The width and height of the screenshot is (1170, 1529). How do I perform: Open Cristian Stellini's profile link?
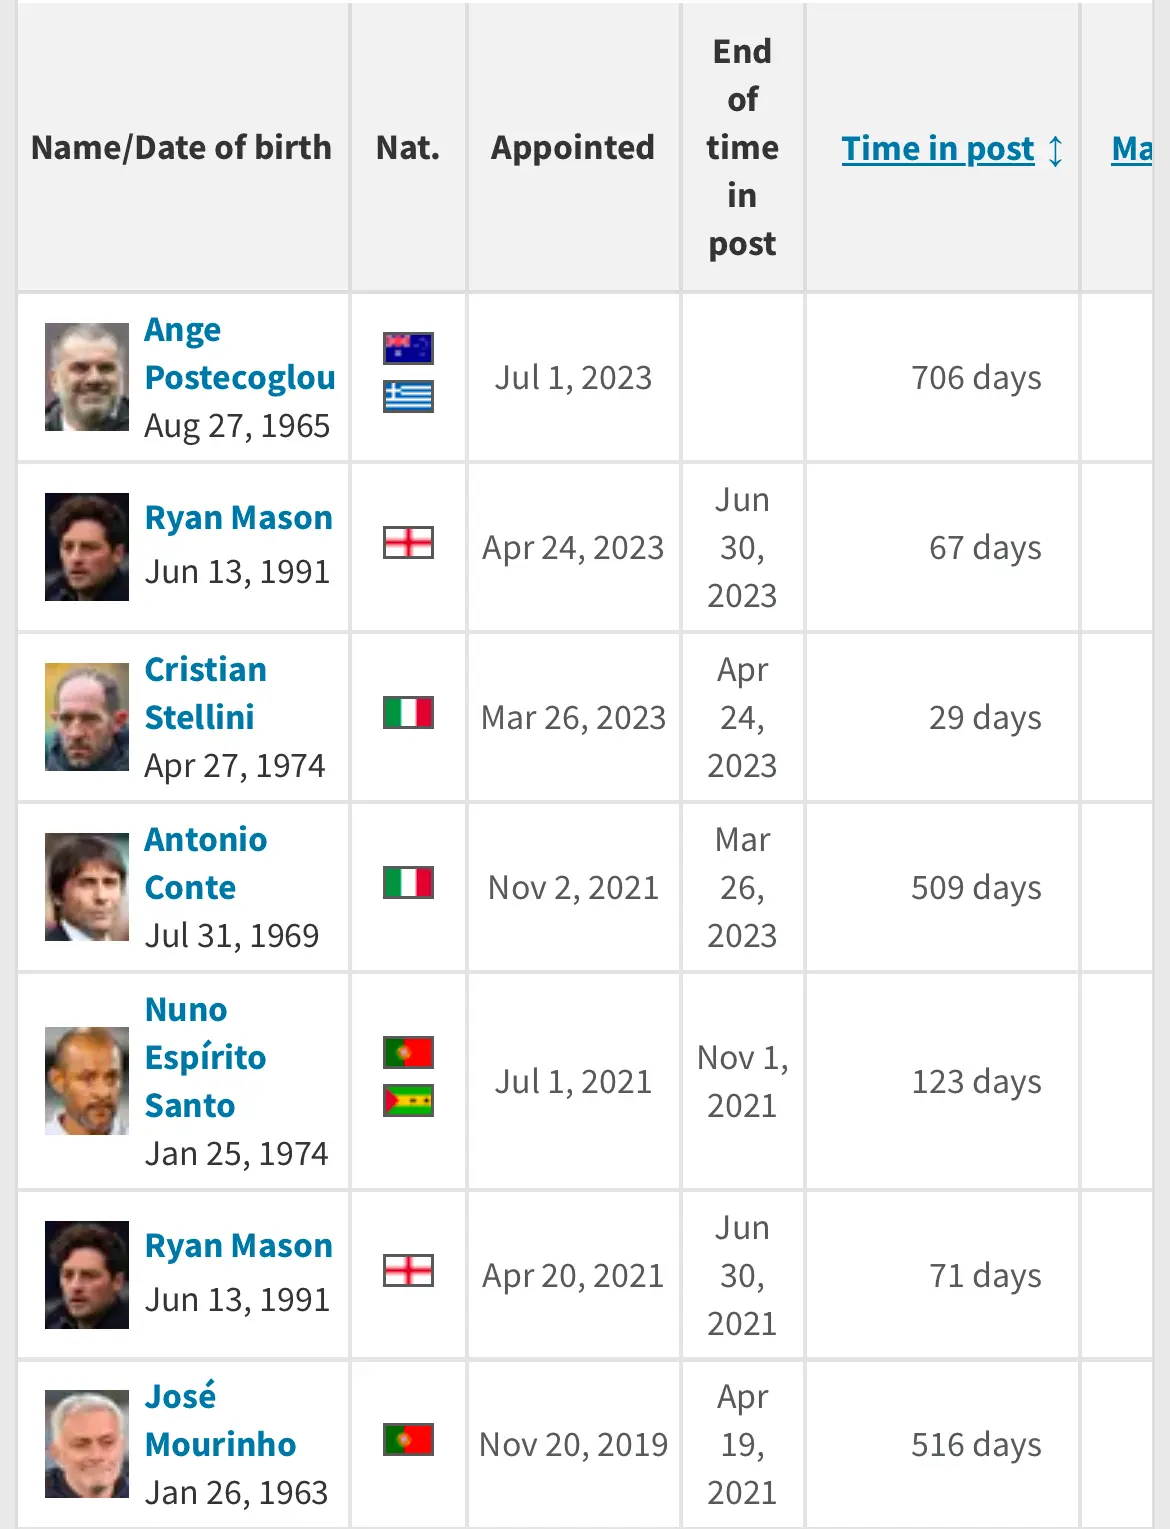point(206,693)
